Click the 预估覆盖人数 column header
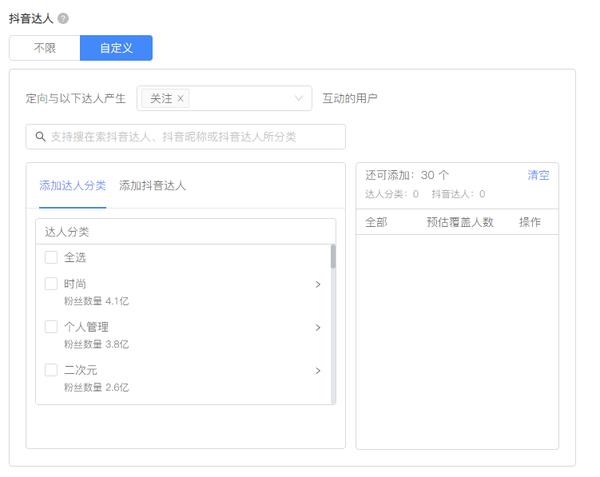 coord(460,222)
